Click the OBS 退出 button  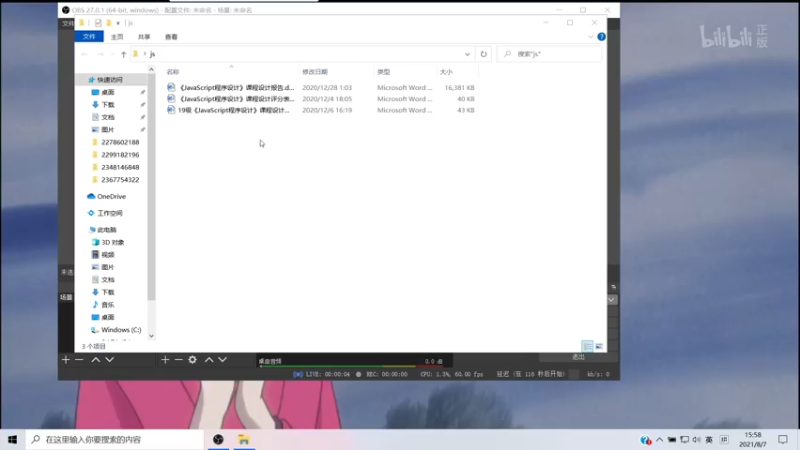tap(578, 357)
